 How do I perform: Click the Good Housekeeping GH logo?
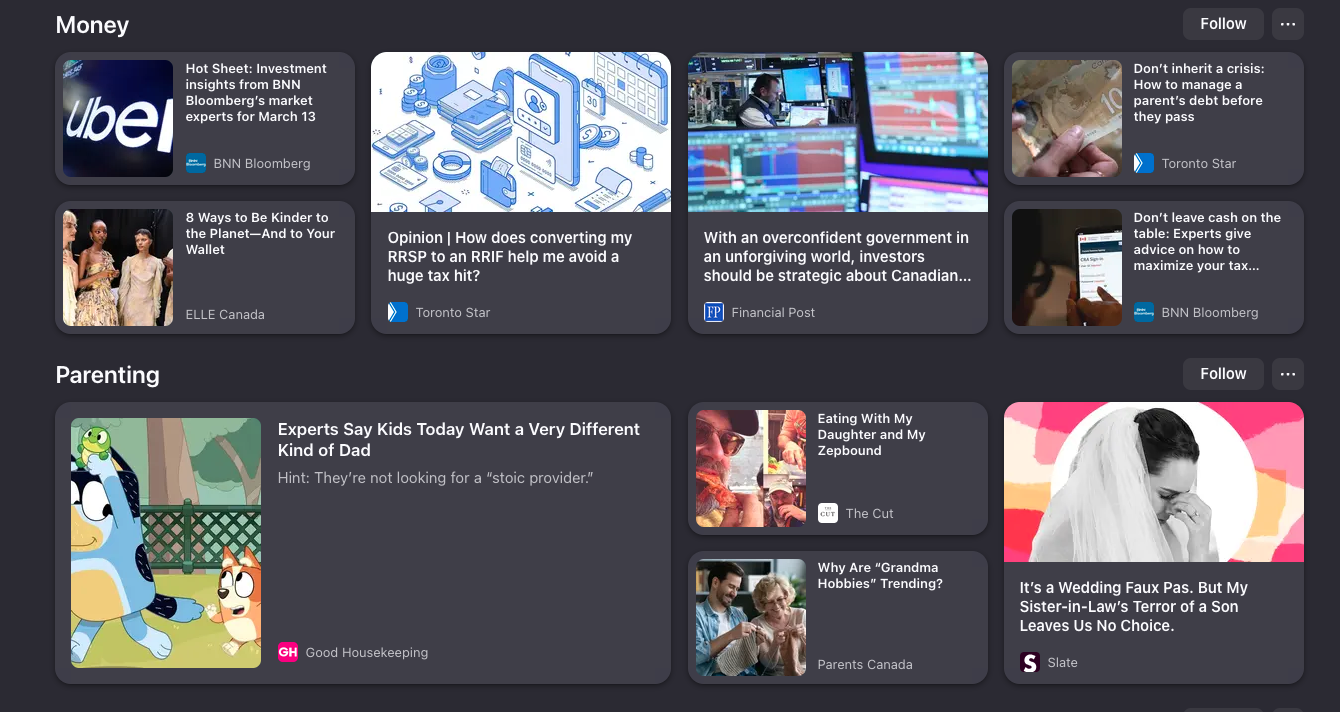(x=288, y=652)
